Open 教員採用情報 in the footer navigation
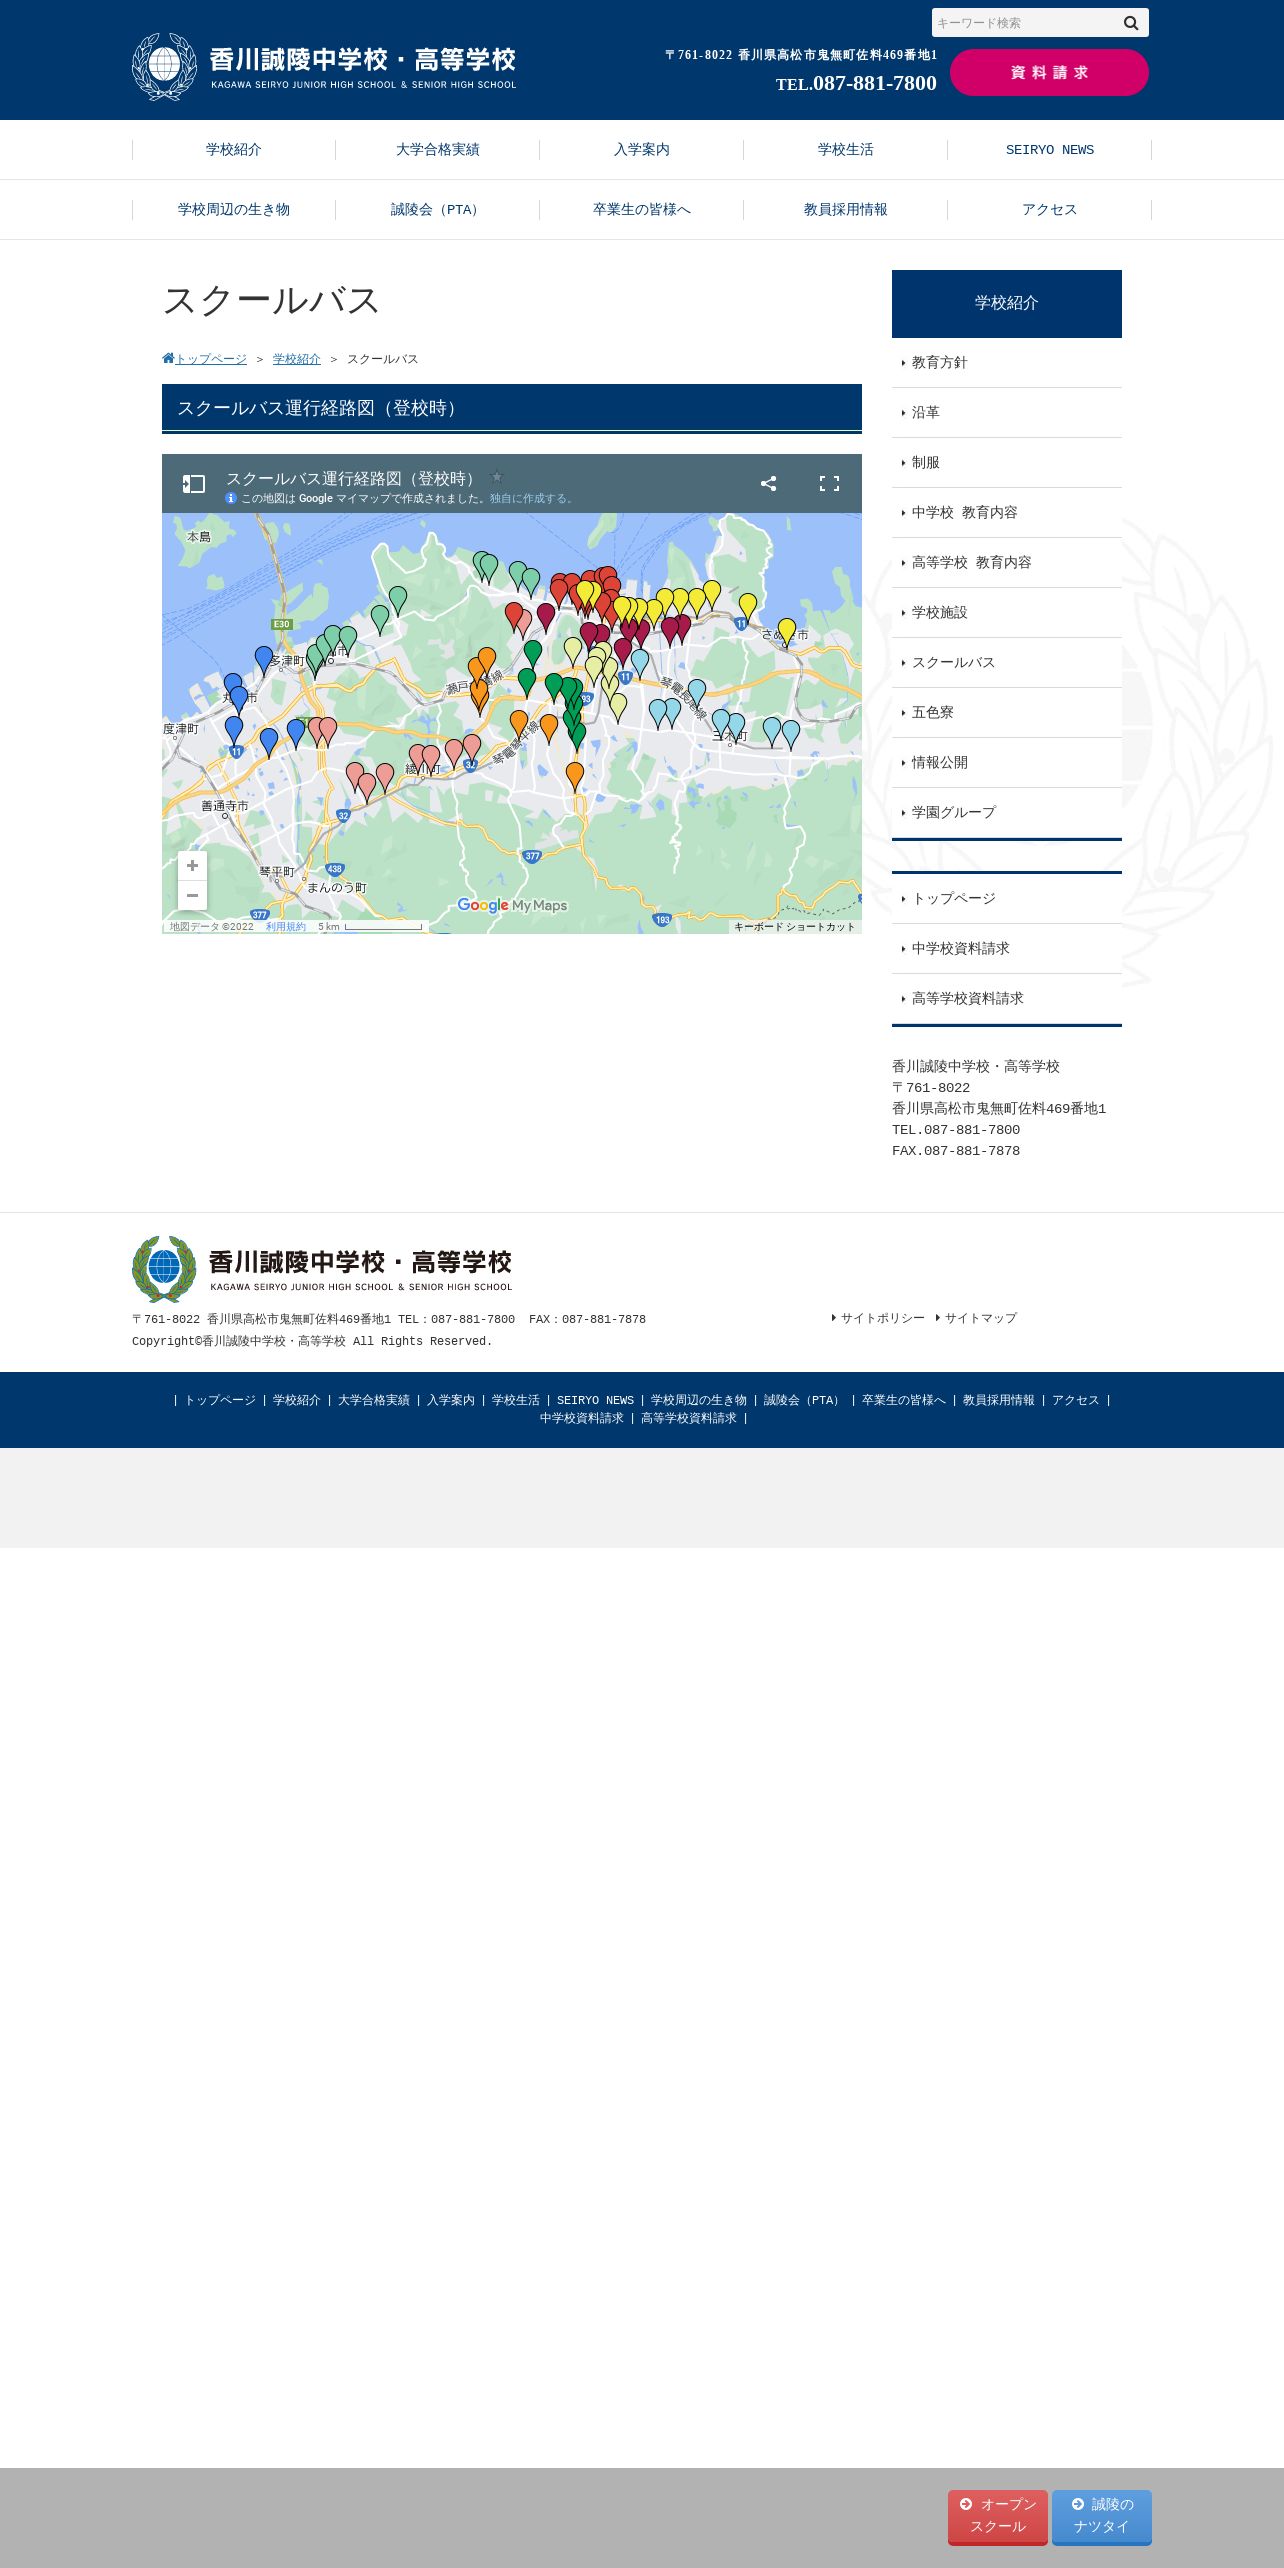Screen dimensions: 1284x2568 999,1400
